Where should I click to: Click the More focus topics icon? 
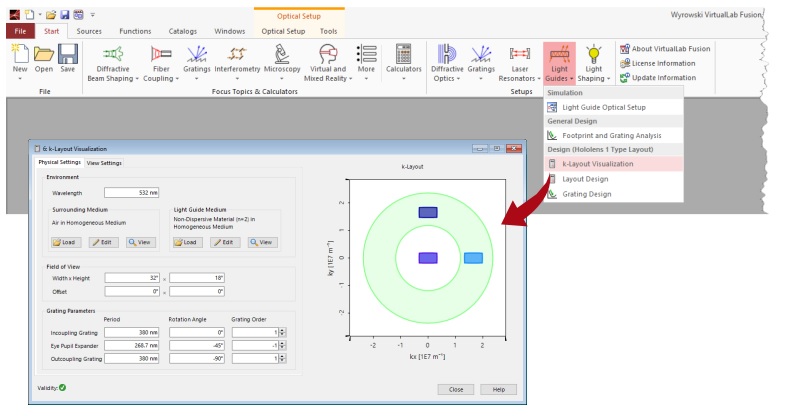pyautogui.click(x=366, y=54)
